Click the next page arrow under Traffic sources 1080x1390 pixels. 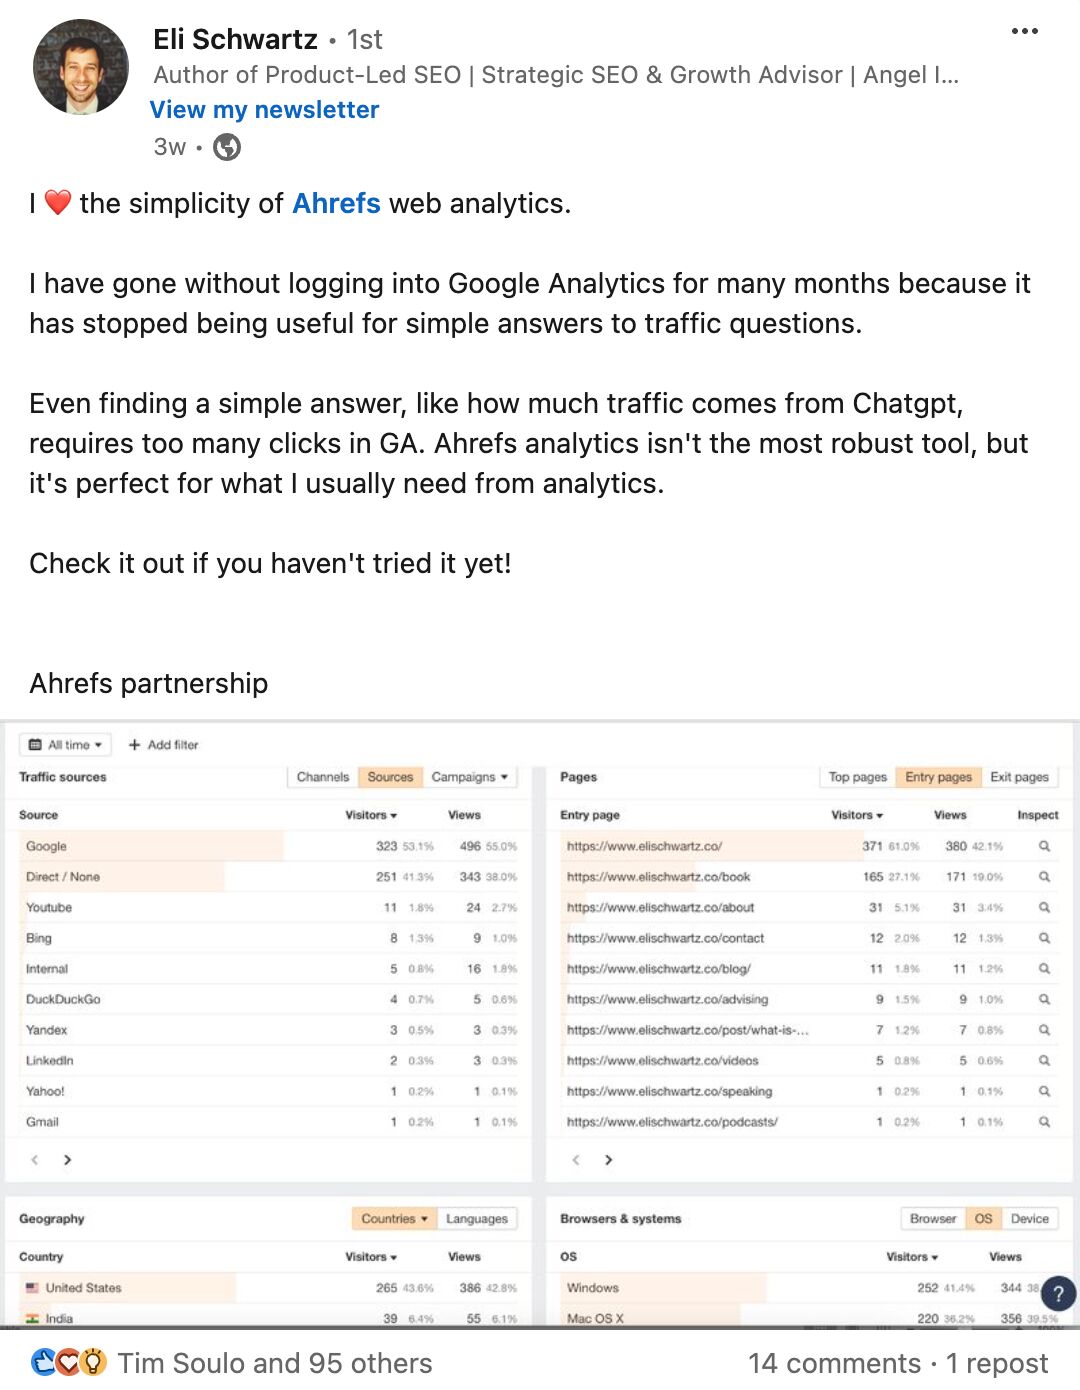coord(67,1160)
